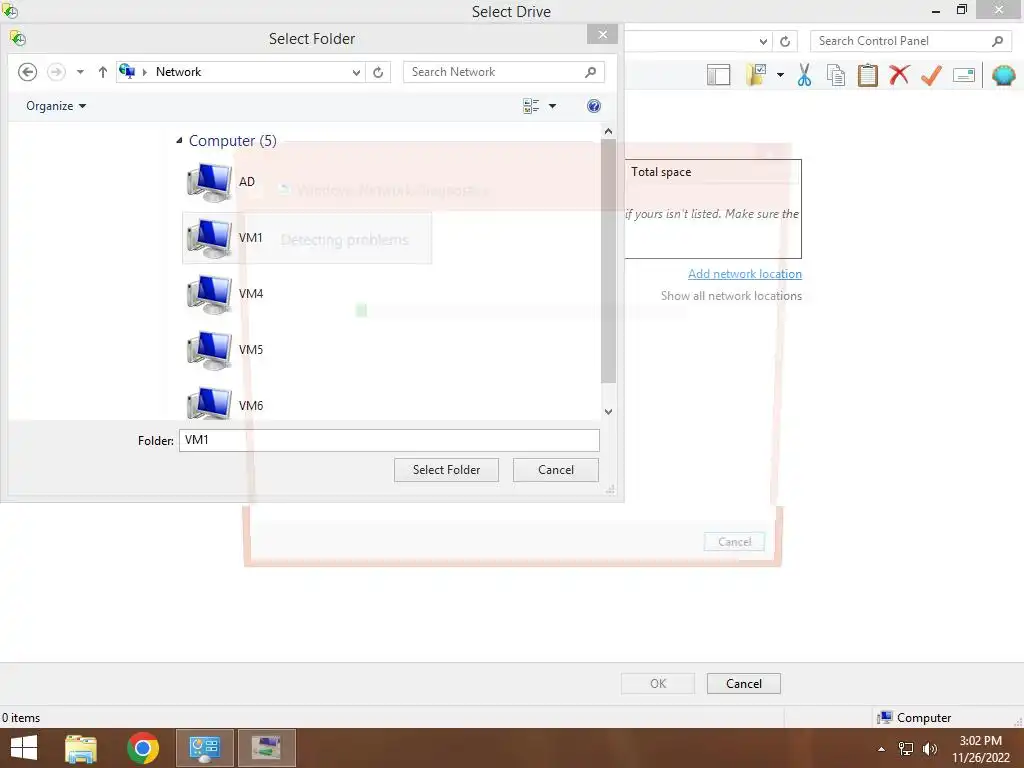Screen dimensions: 1024x768
Task: Switch to Control Panel taskbar item
Action: pyautogui.click(x=204, y=748)
